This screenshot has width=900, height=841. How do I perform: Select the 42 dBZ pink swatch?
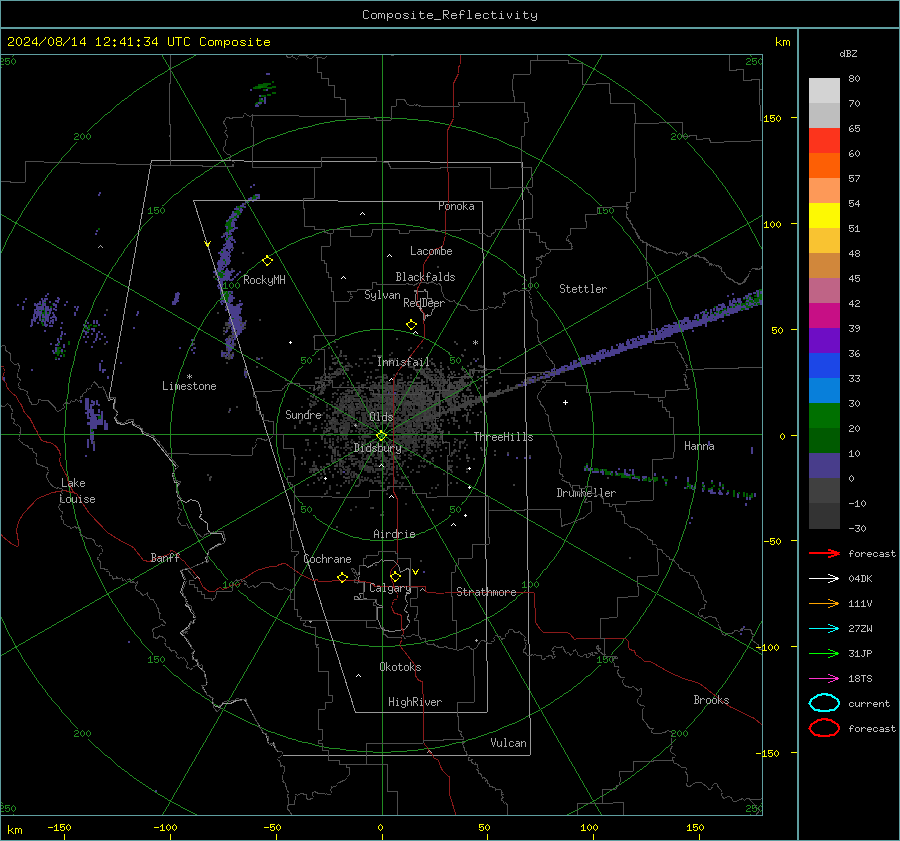pos(824,290)
